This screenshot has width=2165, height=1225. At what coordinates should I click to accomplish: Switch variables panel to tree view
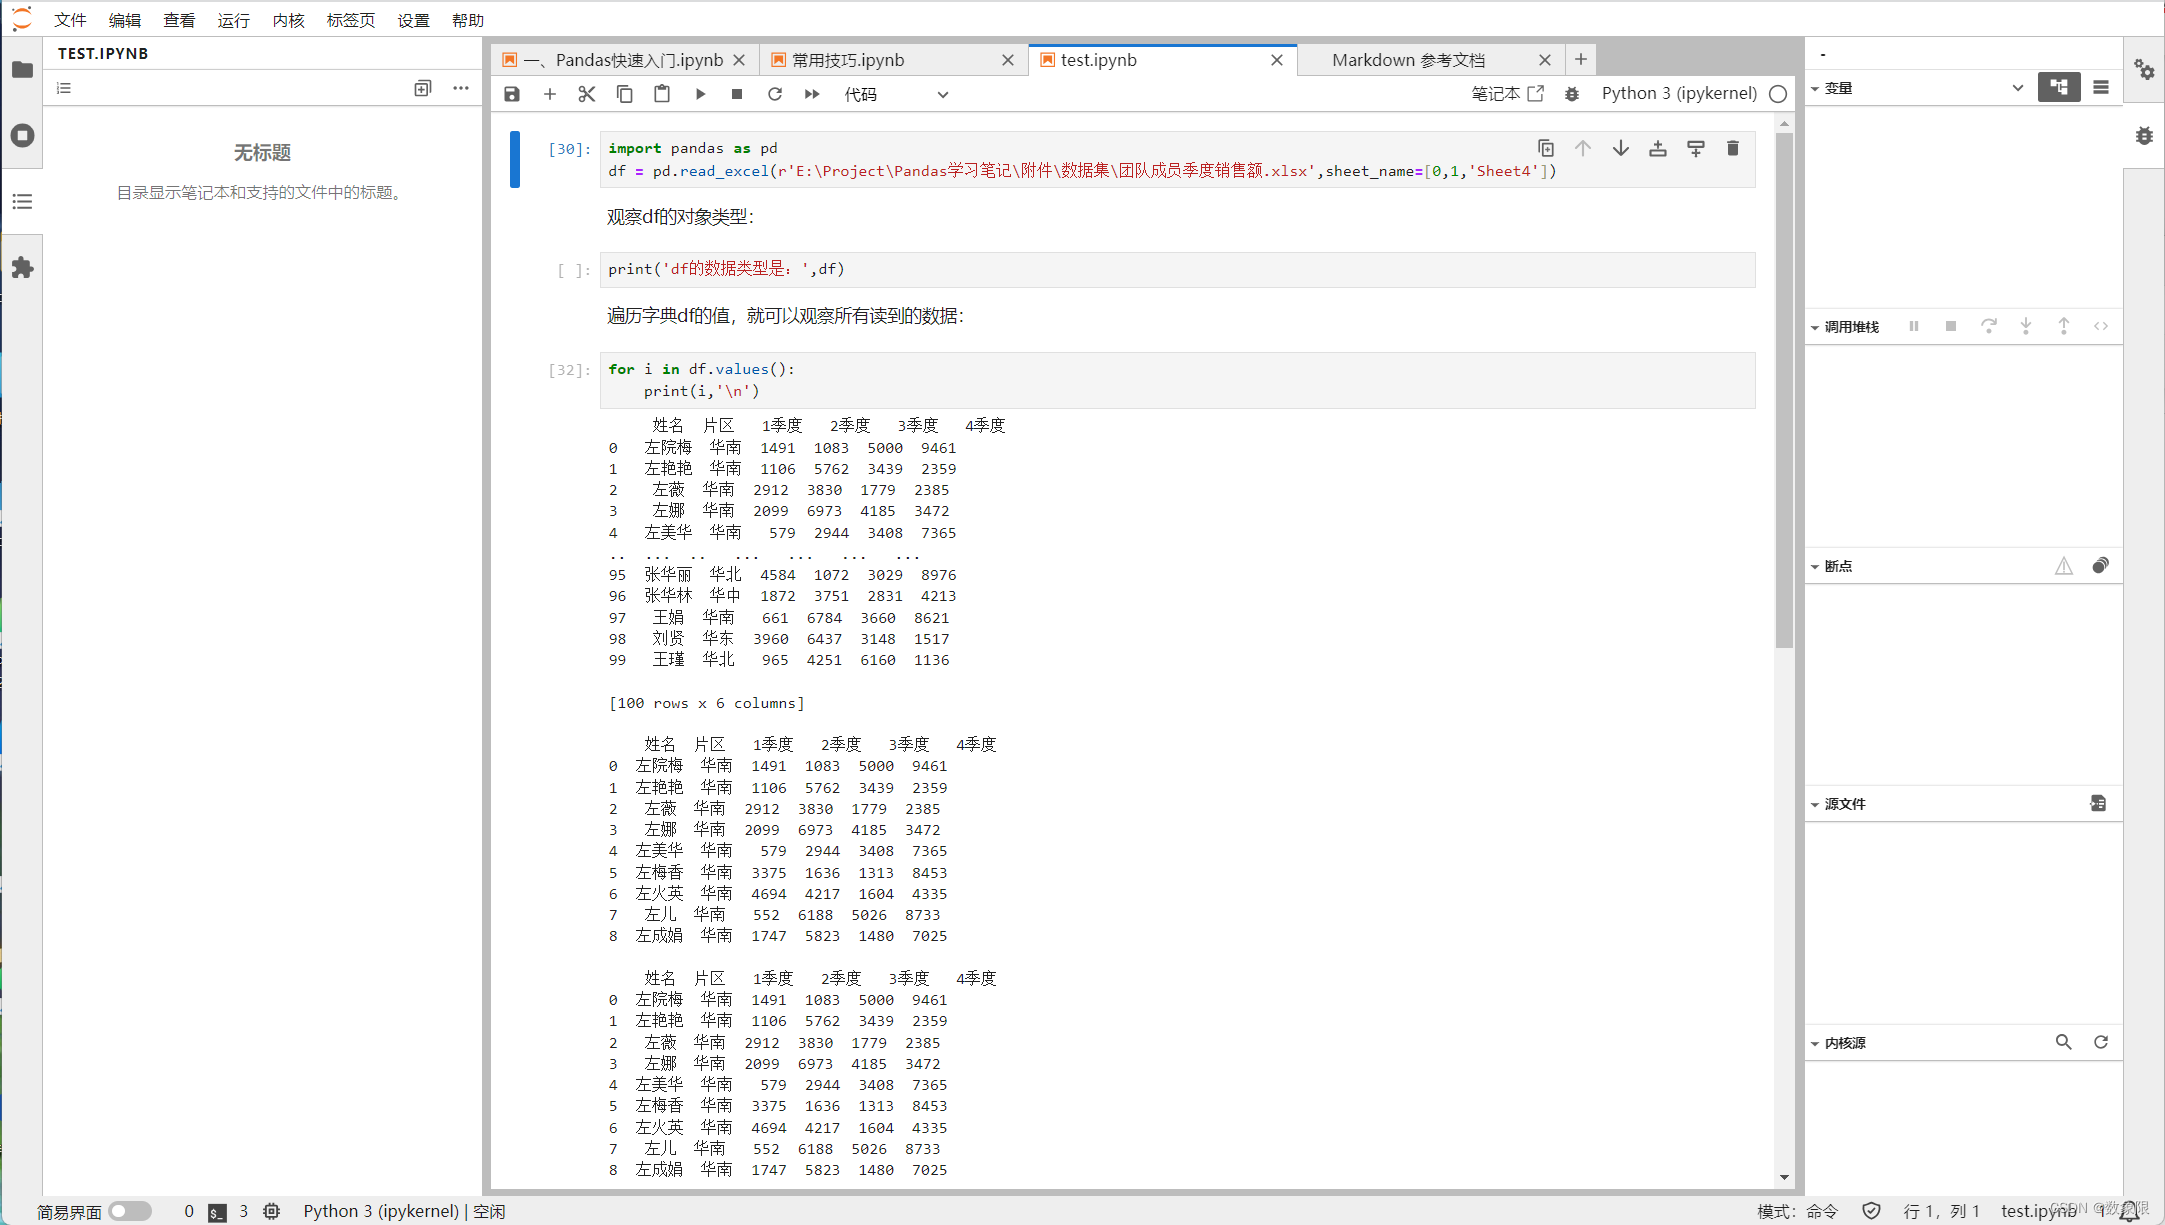tap(2059, 88)
